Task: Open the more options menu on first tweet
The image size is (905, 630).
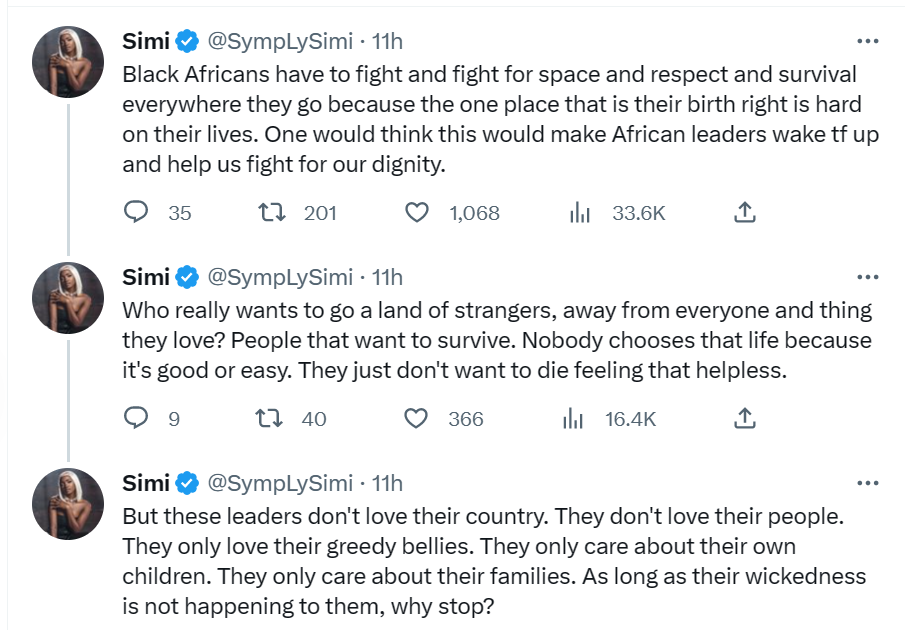Action: (866, 41)
